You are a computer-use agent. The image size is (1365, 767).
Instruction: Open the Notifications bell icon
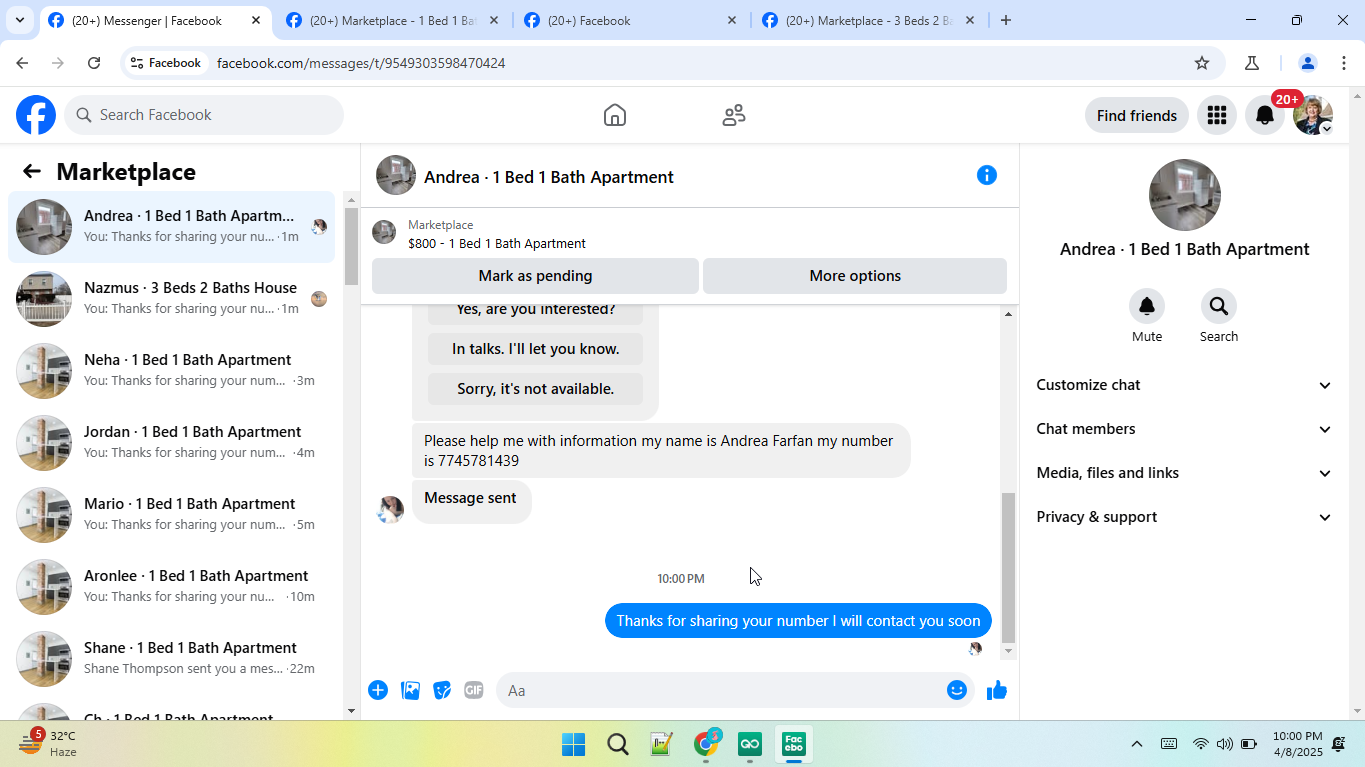pos(1265,115)
